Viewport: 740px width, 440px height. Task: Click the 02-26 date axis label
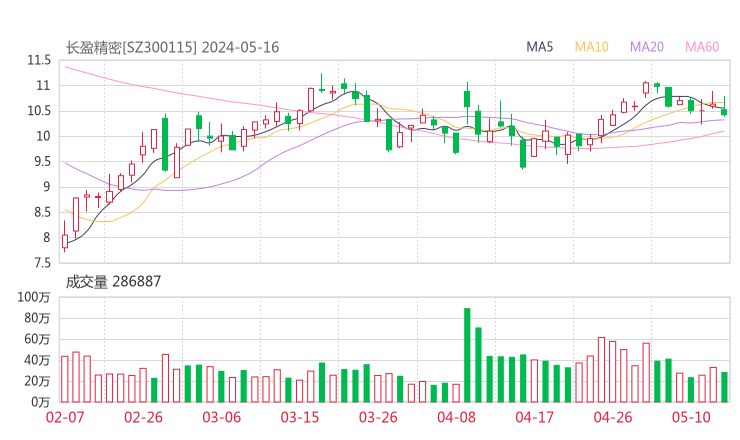pyautogui.click(x=143, y=417)
